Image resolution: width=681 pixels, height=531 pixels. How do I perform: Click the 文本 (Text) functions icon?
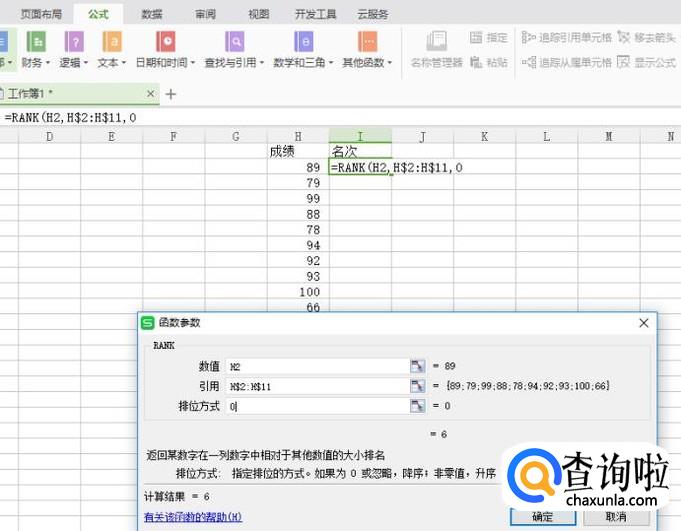coord(111,42)
